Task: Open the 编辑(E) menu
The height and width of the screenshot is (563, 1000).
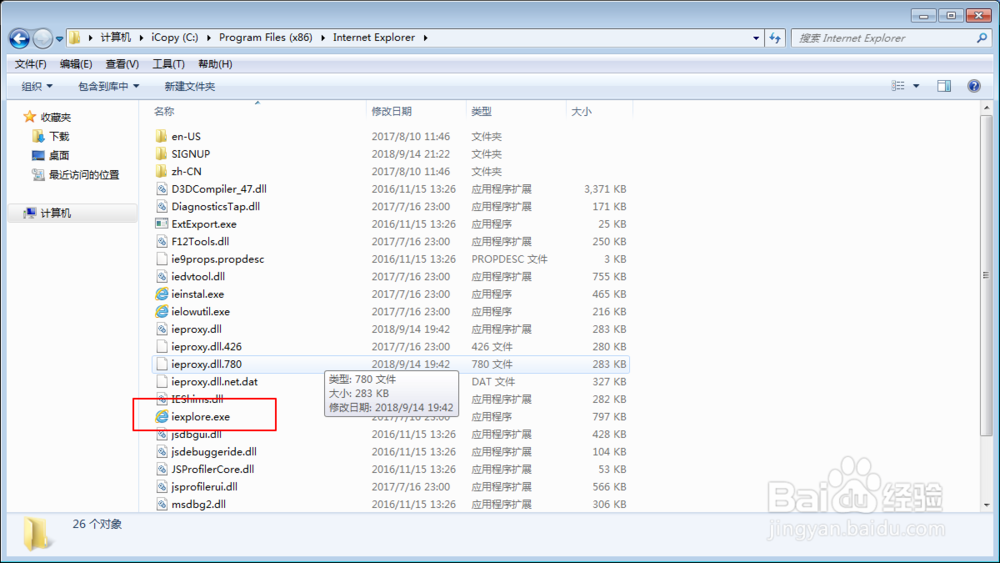Action: pos(76,64)
